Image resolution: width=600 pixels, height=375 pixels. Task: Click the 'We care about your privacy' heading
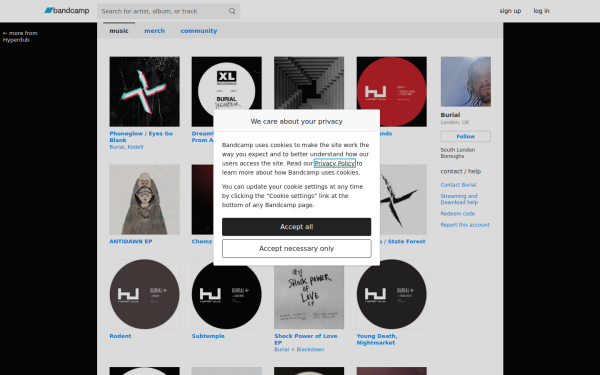pyautogui.click(x=297, y=121)
